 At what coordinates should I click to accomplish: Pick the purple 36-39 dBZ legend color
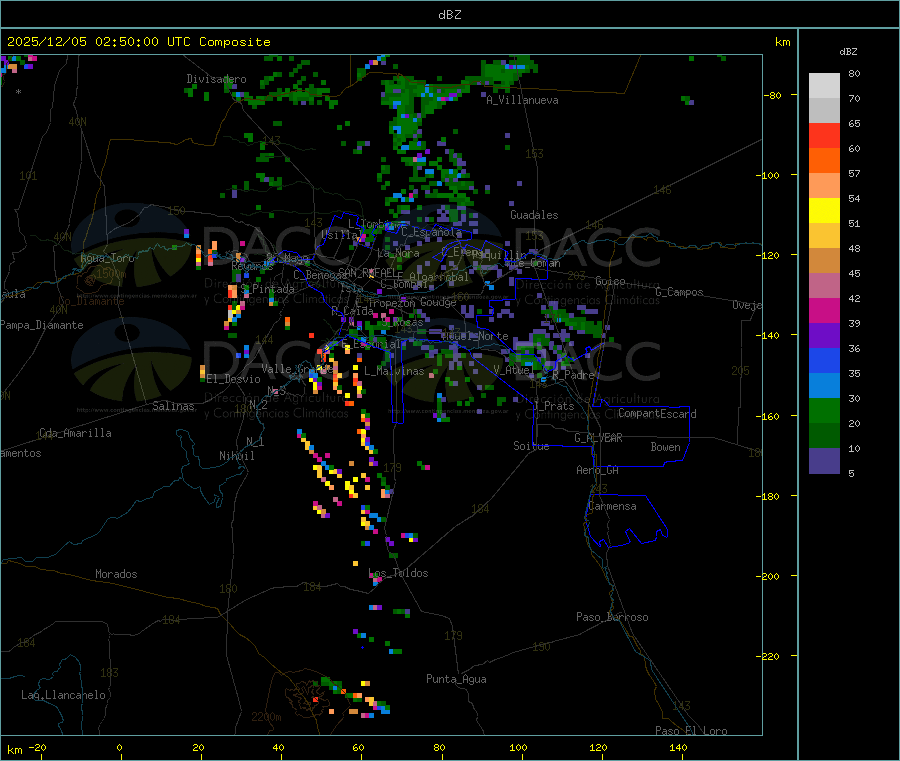coord(824,336)
